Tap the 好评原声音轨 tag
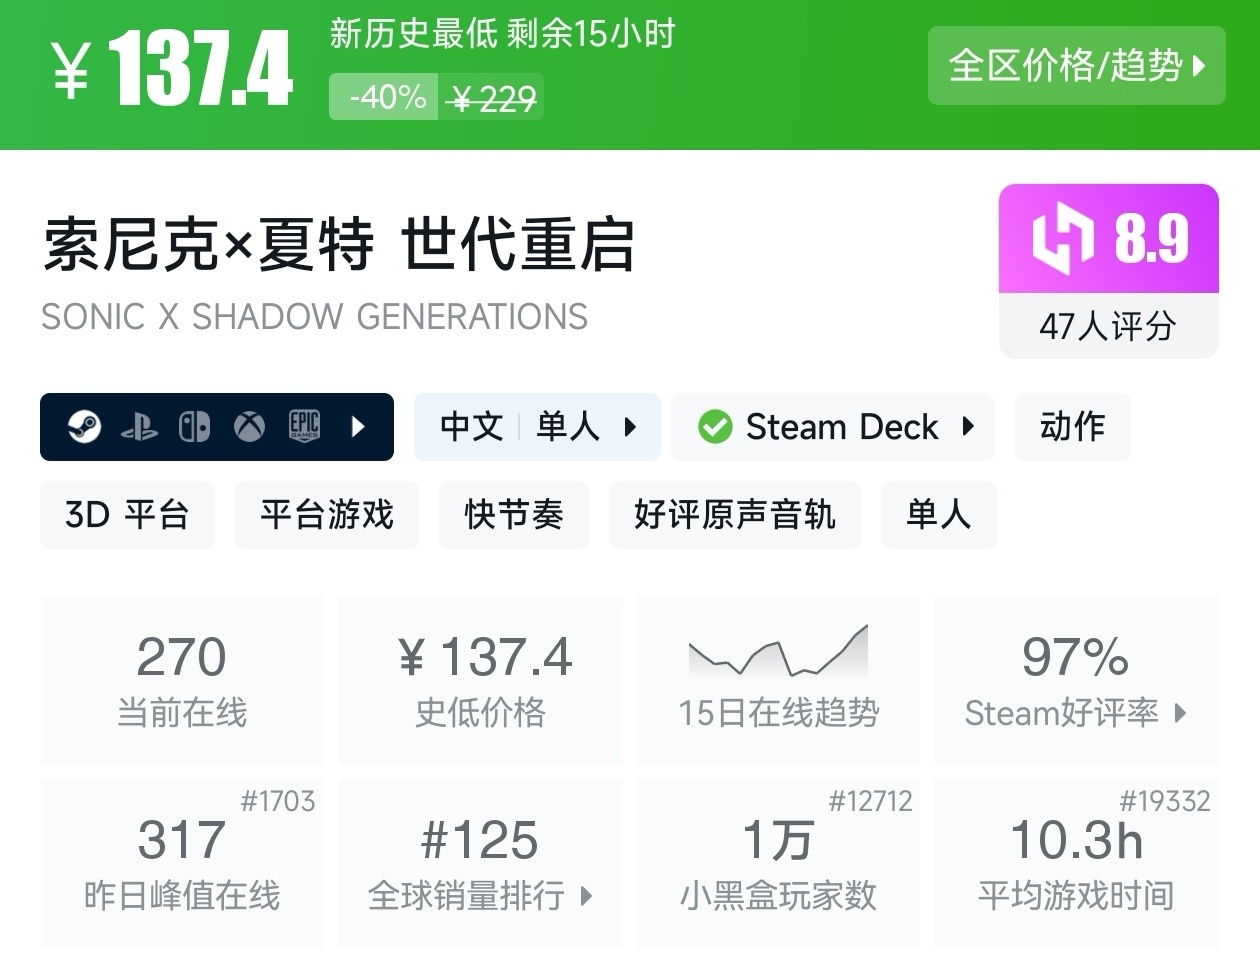Screen dimensions: 1260x965 pos(734,515)
